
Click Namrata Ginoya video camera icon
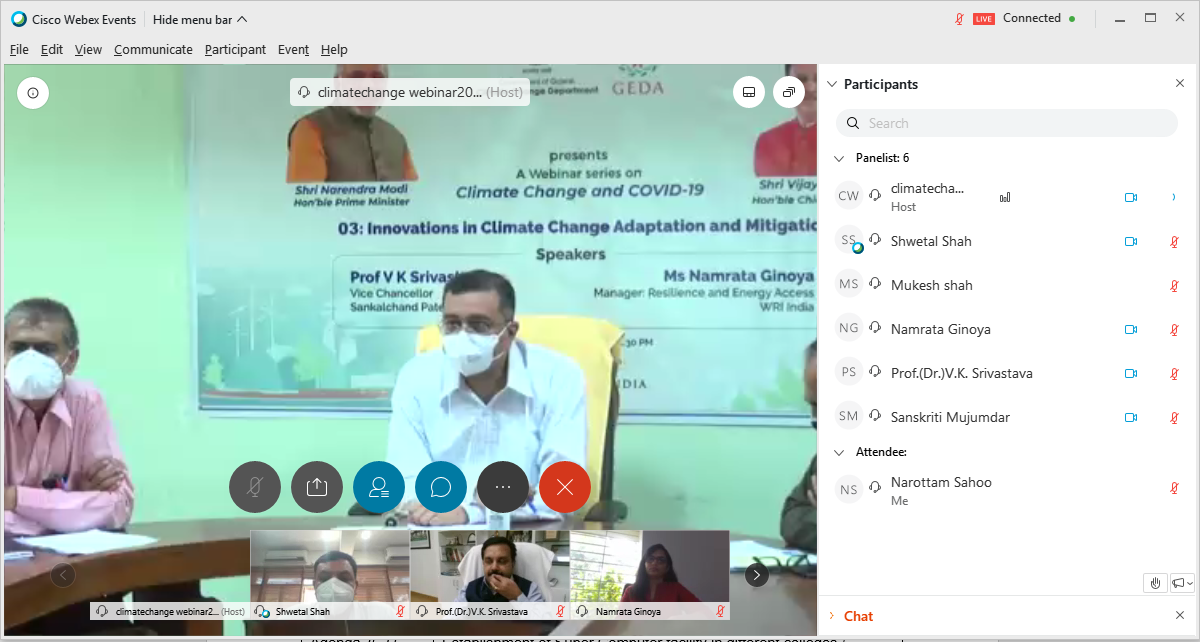tap(1131, 329)
